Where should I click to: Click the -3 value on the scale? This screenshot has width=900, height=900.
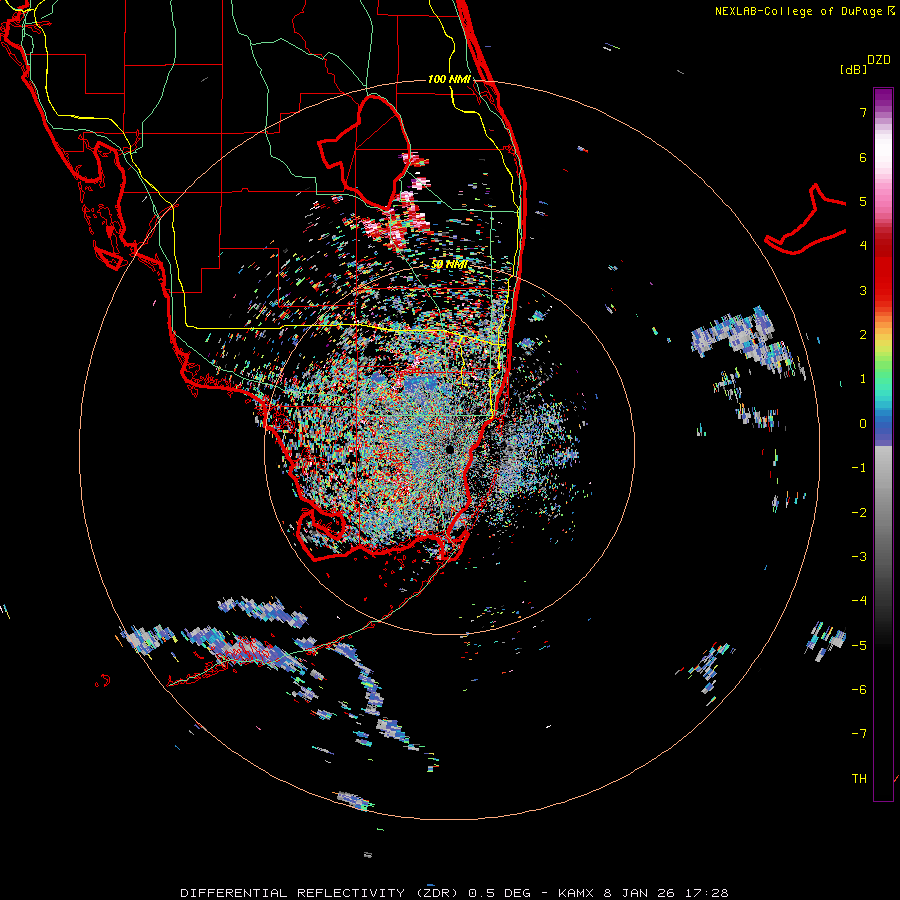(x=859, y=557)
